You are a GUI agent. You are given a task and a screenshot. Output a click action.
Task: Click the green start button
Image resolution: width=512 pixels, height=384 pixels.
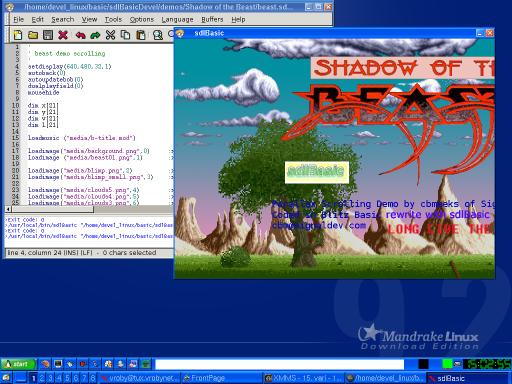18,364
